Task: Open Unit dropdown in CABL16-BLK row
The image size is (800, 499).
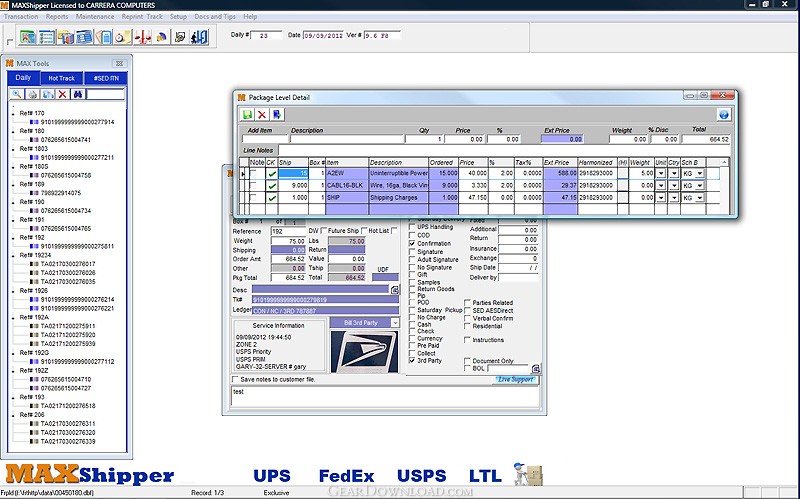Action: (x=661, y=186)
